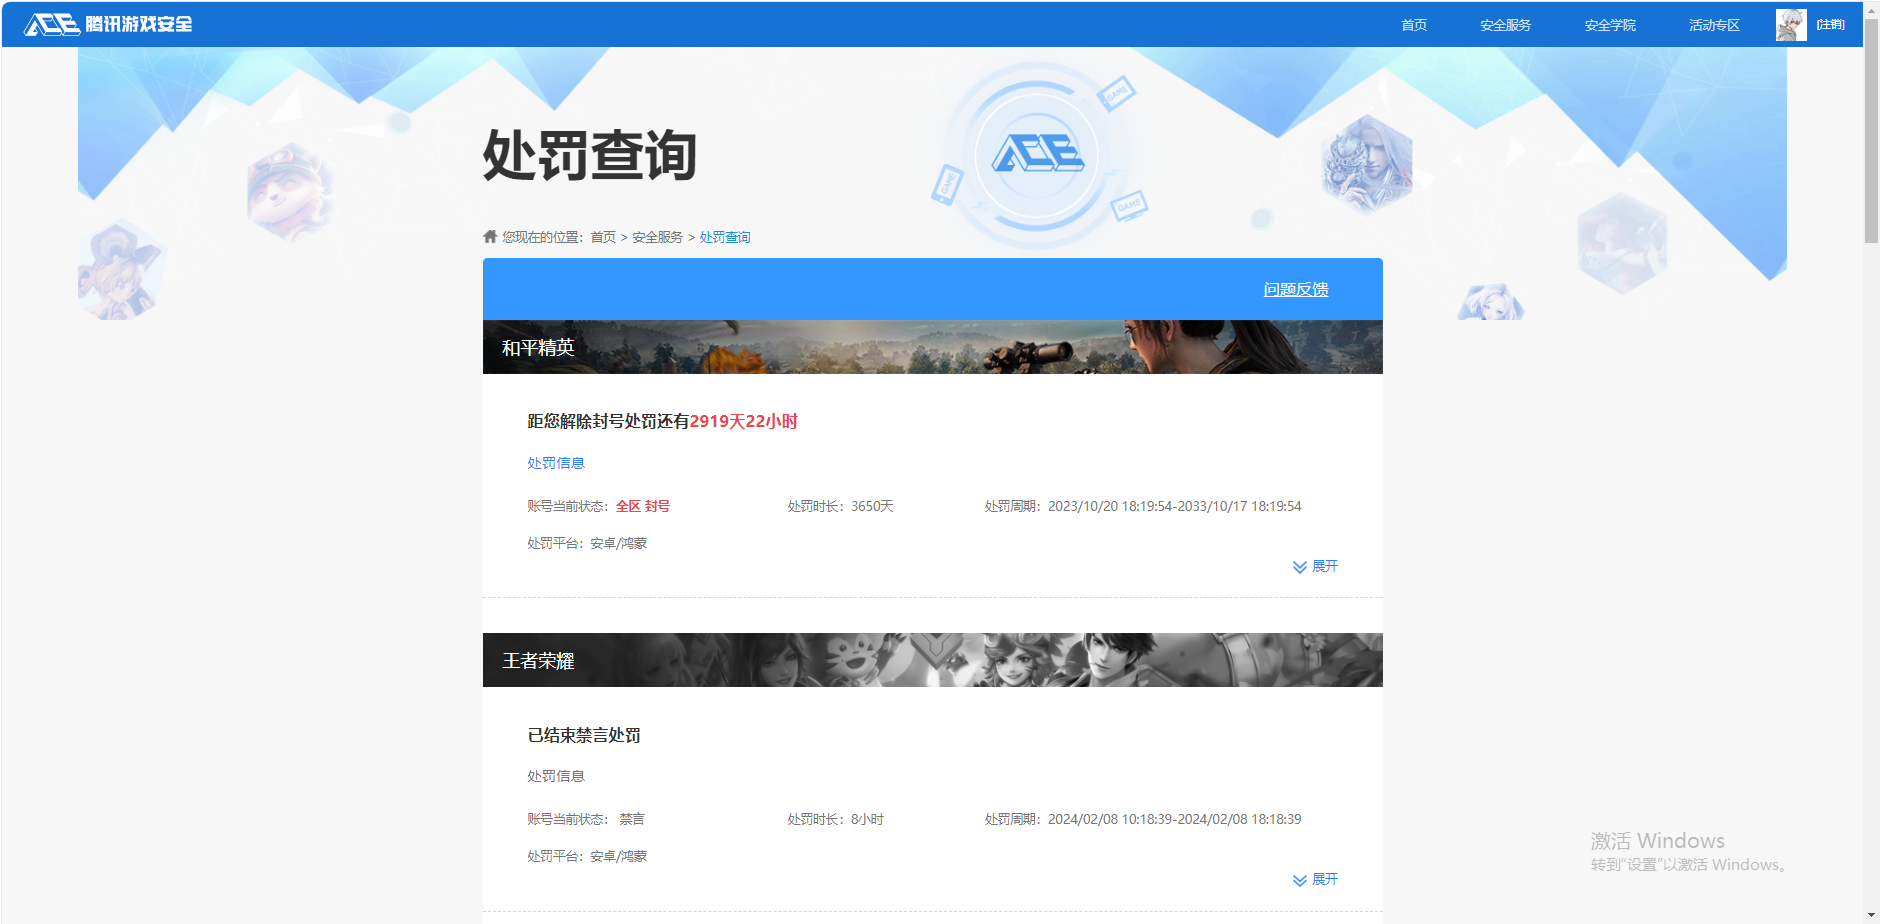The image size is (1880, 924).
Task: Click the home icon in the breadcrumb
Action: pyautogui.click(x=489, y=236)
